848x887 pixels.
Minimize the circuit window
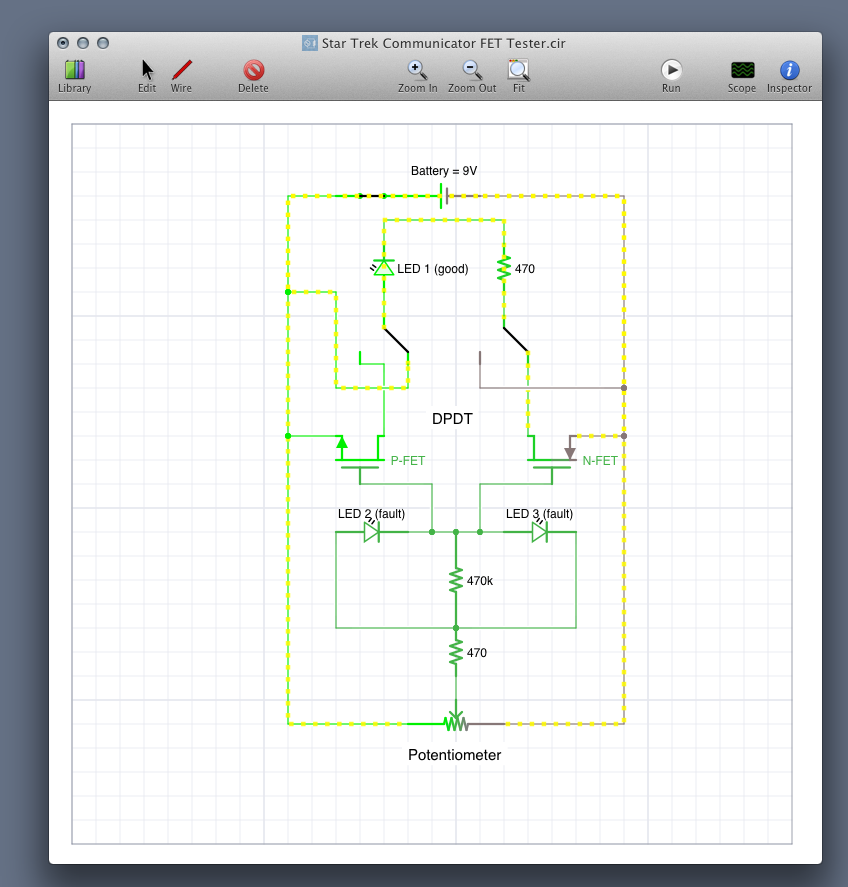83,43
